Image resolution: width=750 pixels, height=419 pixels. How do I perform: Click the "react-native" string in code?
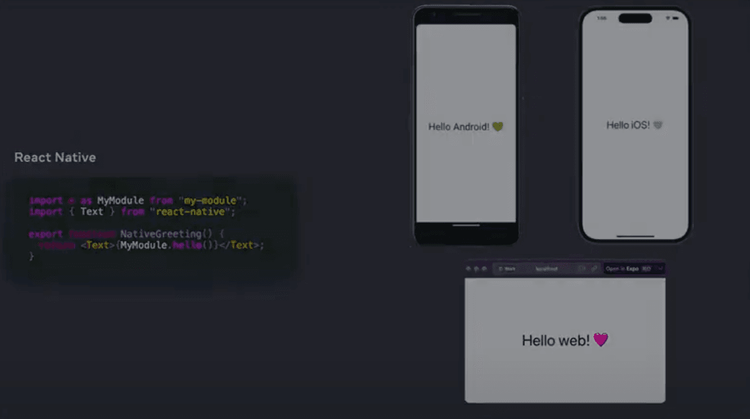190,212
